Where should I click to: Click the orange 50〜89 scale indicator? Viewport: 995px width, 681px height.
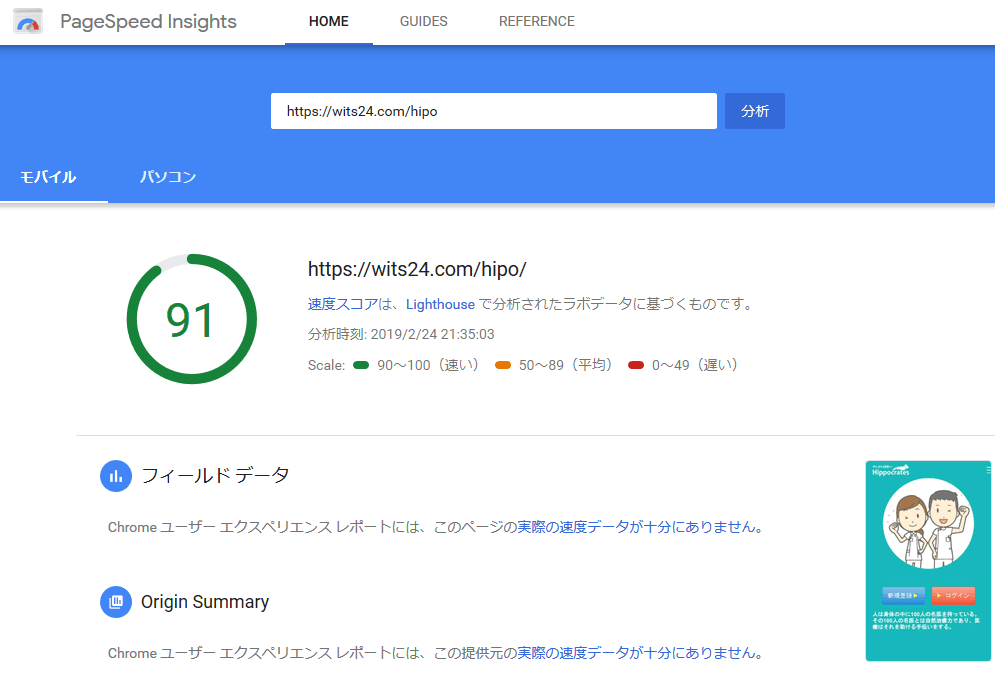tap(503, 365)
